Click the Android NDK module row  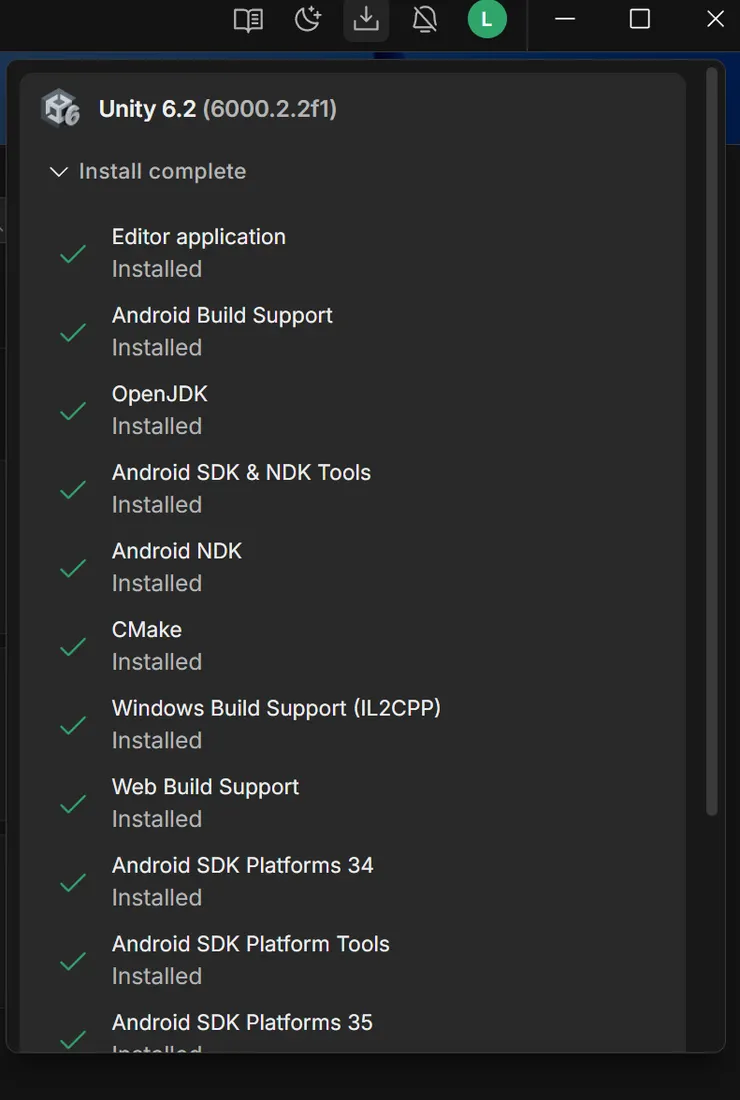coord(177,552)
